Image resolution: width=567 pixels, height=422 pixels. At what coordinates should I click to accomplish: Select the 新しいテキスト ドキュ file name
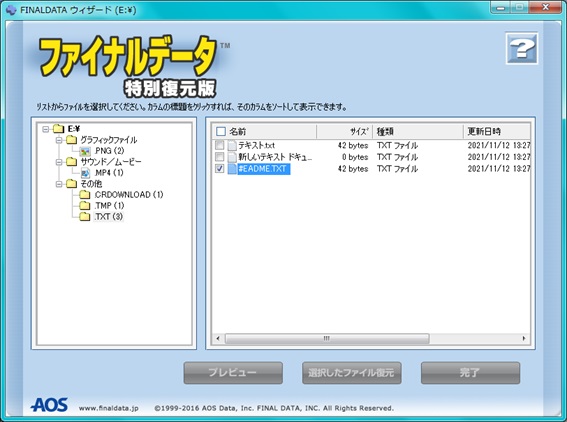tap(275, 157)
